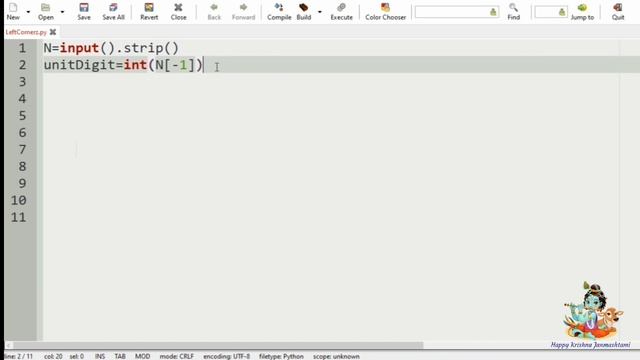Screen dimensions: 640x360
Task: Expand the New file dropdown arrow
Action: (28, 12)
